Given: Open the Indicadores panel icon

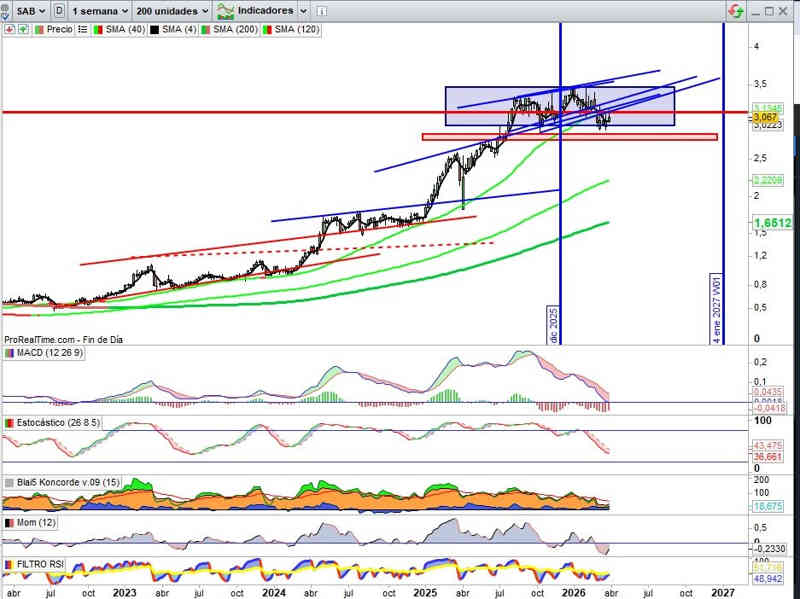Looking at the screenshot, I should coord(227,10).
